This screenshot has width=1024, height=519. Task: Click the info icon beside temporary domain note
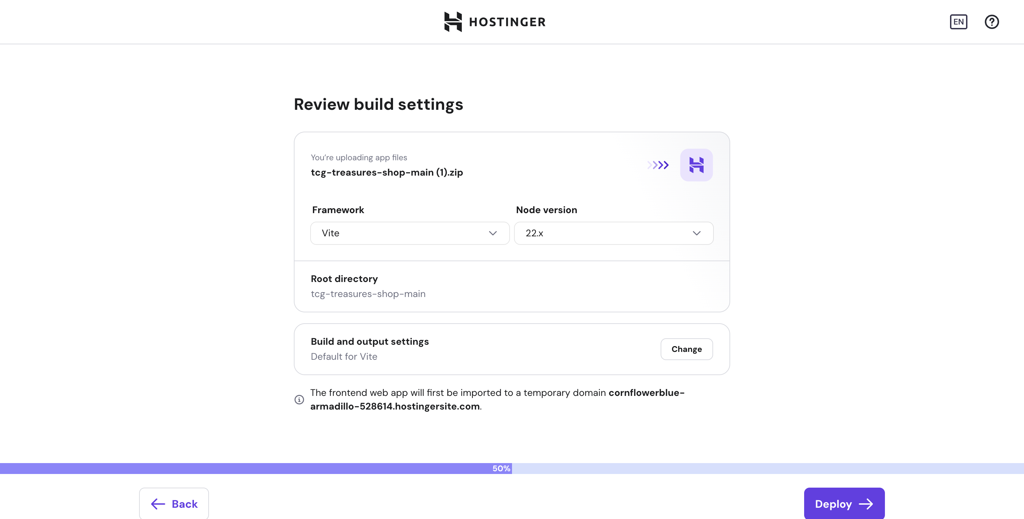click(x=299, y=400)
